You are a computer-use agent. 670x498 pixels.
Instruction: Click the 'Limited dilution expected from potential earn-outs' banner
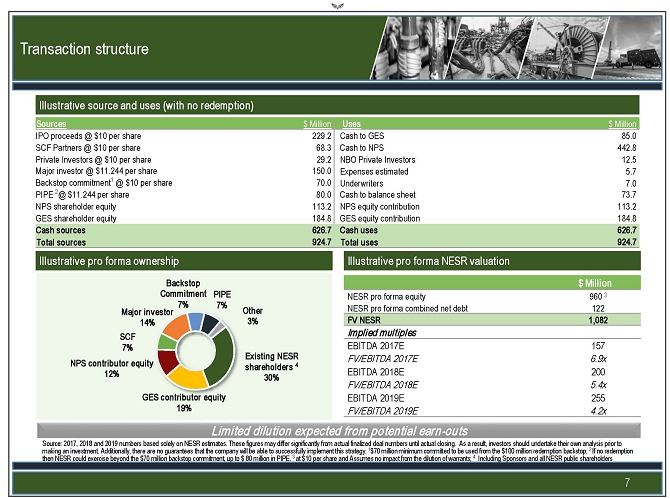(x=339, y=430)
